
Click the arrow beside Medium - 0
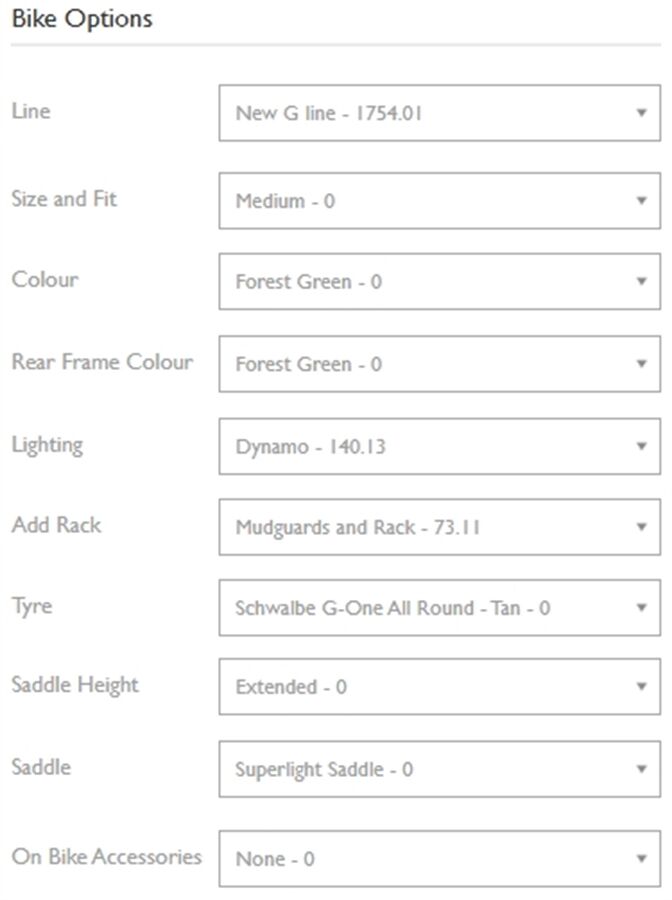(x=642, y=201)
